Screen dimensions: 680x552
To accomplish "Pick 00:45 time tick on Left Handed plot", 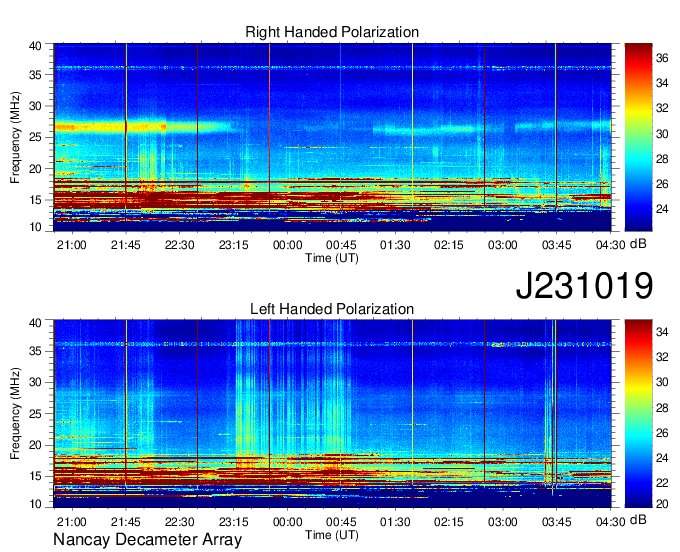I will coord(341,522).
